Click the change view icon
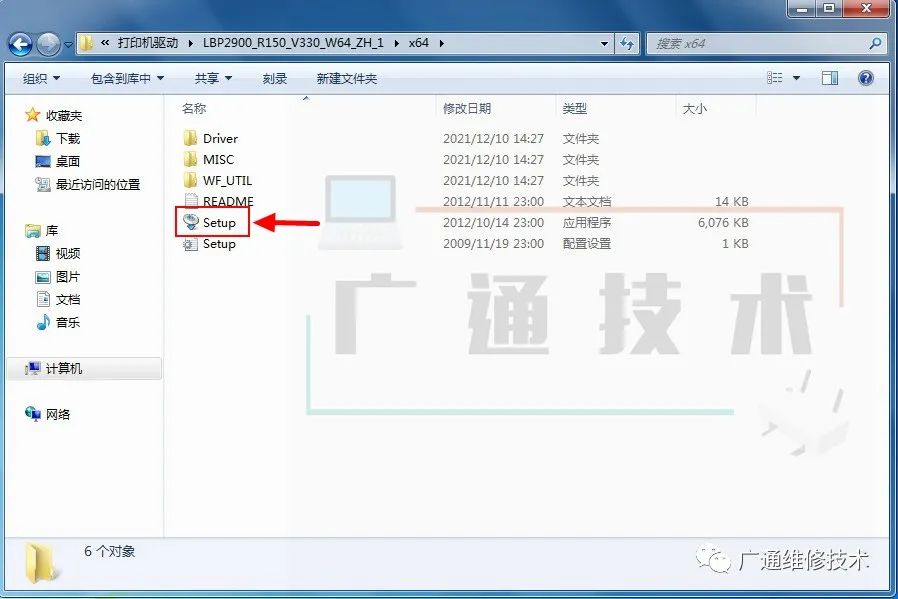The image size is (898, 599). (774, 78)
